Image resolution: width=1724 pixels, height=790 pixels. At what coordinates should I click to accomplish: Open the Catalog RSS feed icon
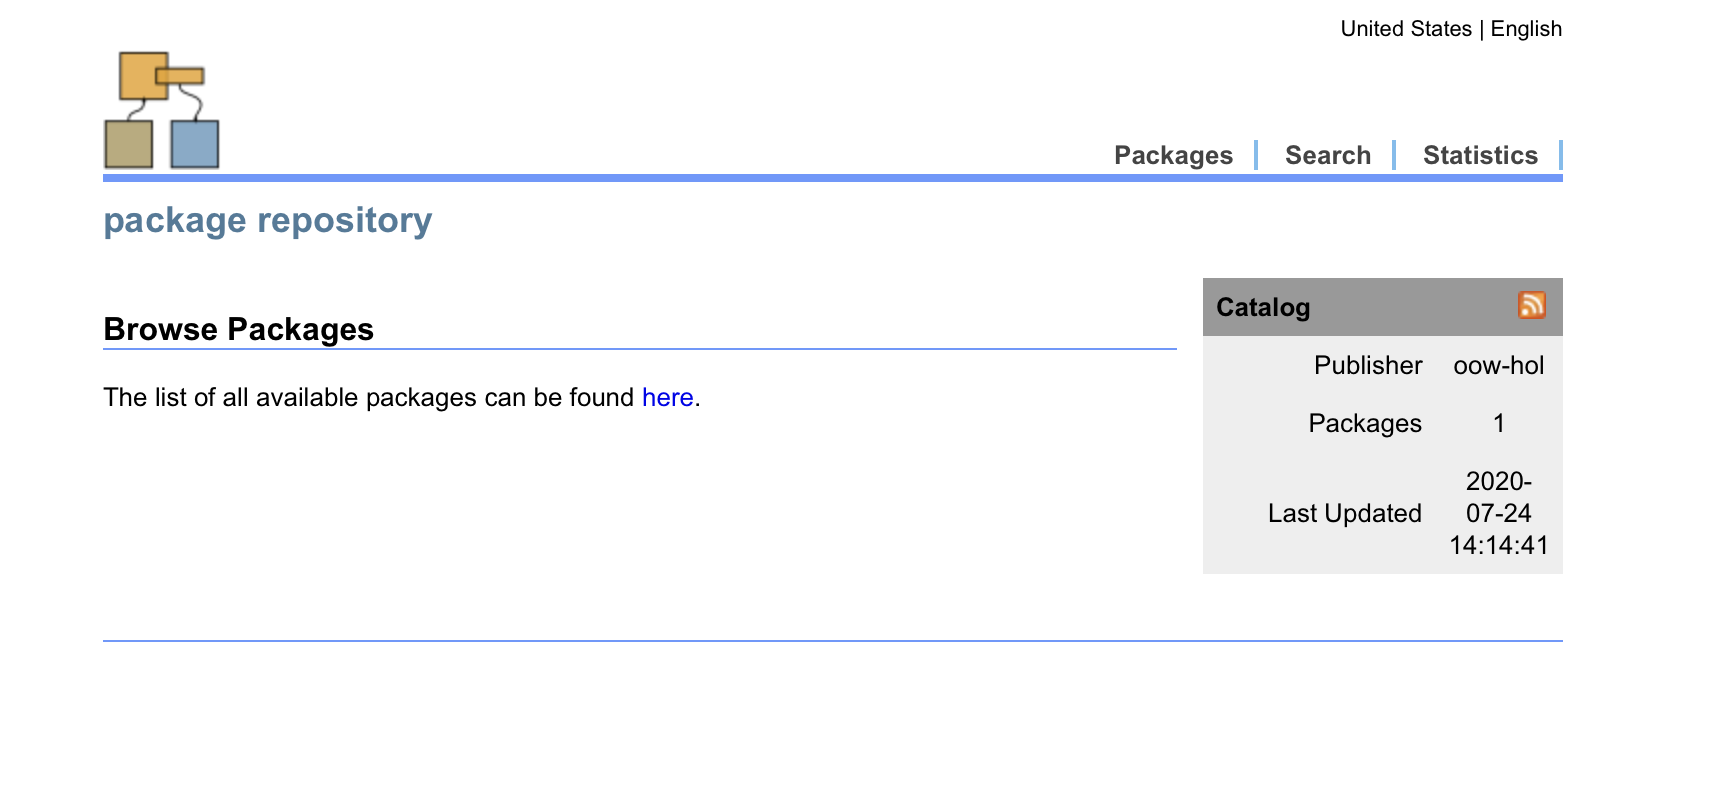point(1531,305)
